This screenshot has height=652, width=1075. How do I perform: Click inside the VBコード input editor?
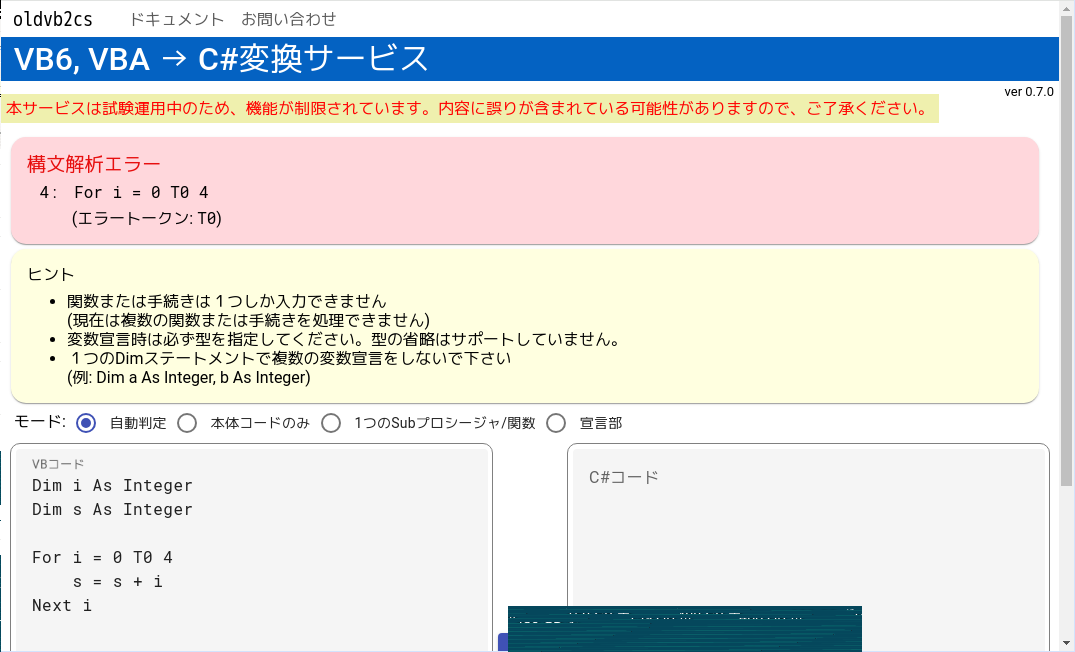click(x=250, y=530)
